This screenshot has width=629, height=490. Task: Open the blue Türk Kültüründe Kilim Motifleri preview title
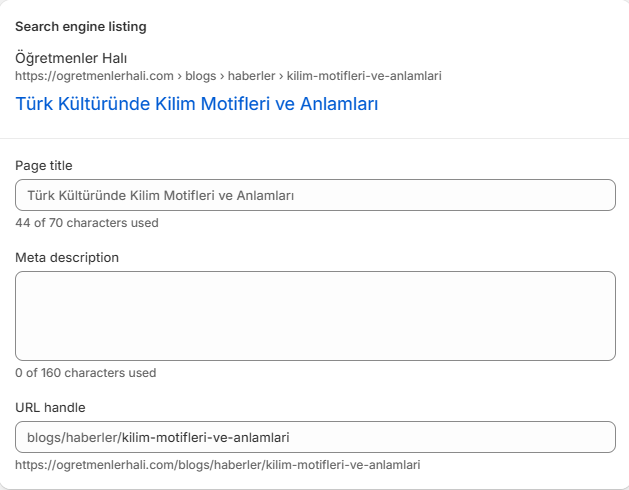coord(196,103)
